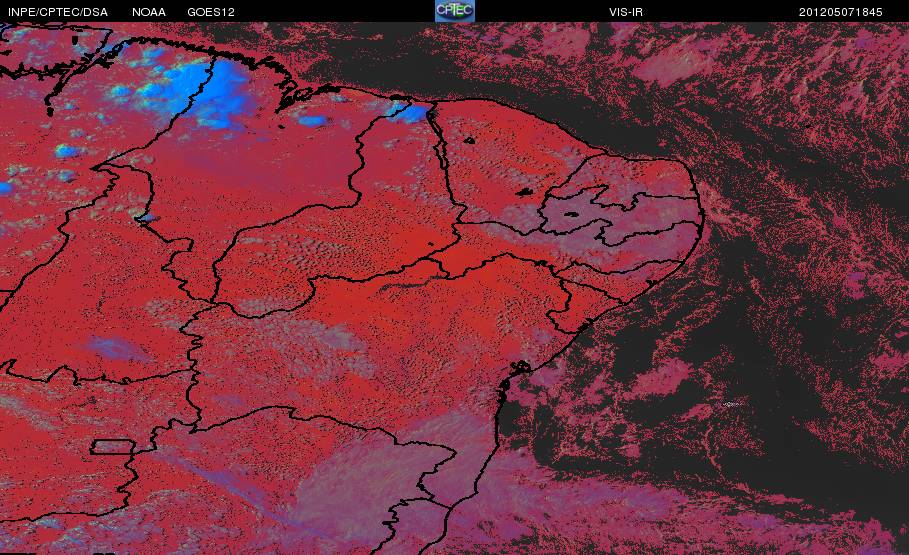The width and height of the screenshot is (909, 555).
Task: Click the black reservoir spot in Ceará
Action: click(x=525, y=192)
